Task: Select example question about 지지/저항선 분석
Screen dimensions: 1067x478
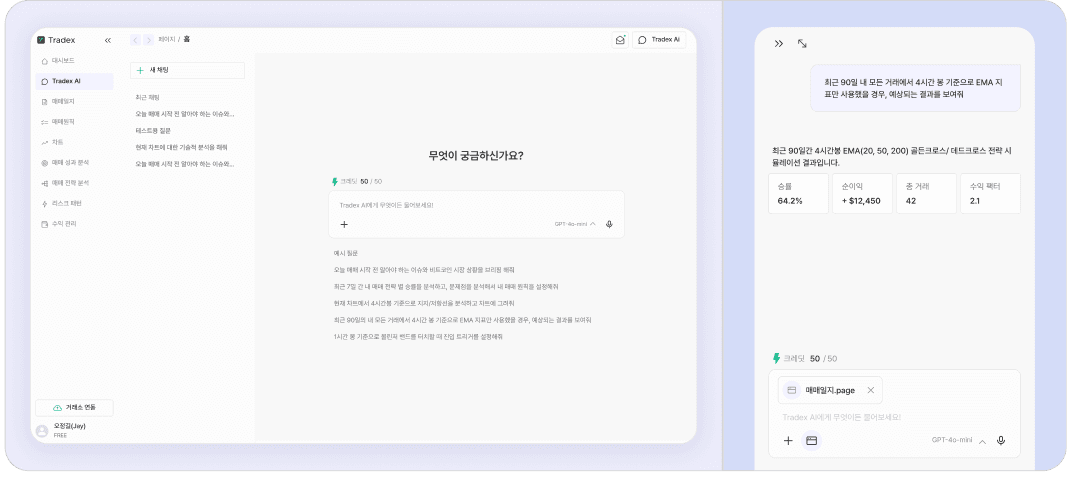Action: pos(424,303)
